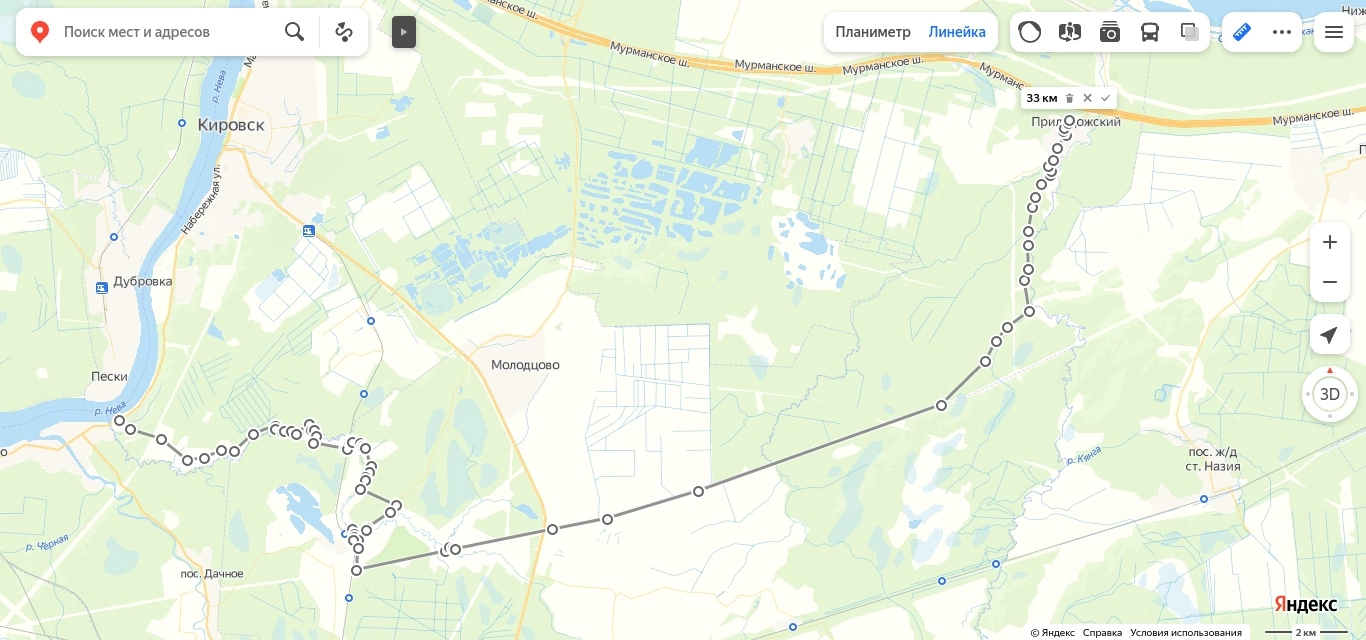This screenshot has width=1366, height=640.
Task: Switch map to 3D view
Action: pos(1330,394)
